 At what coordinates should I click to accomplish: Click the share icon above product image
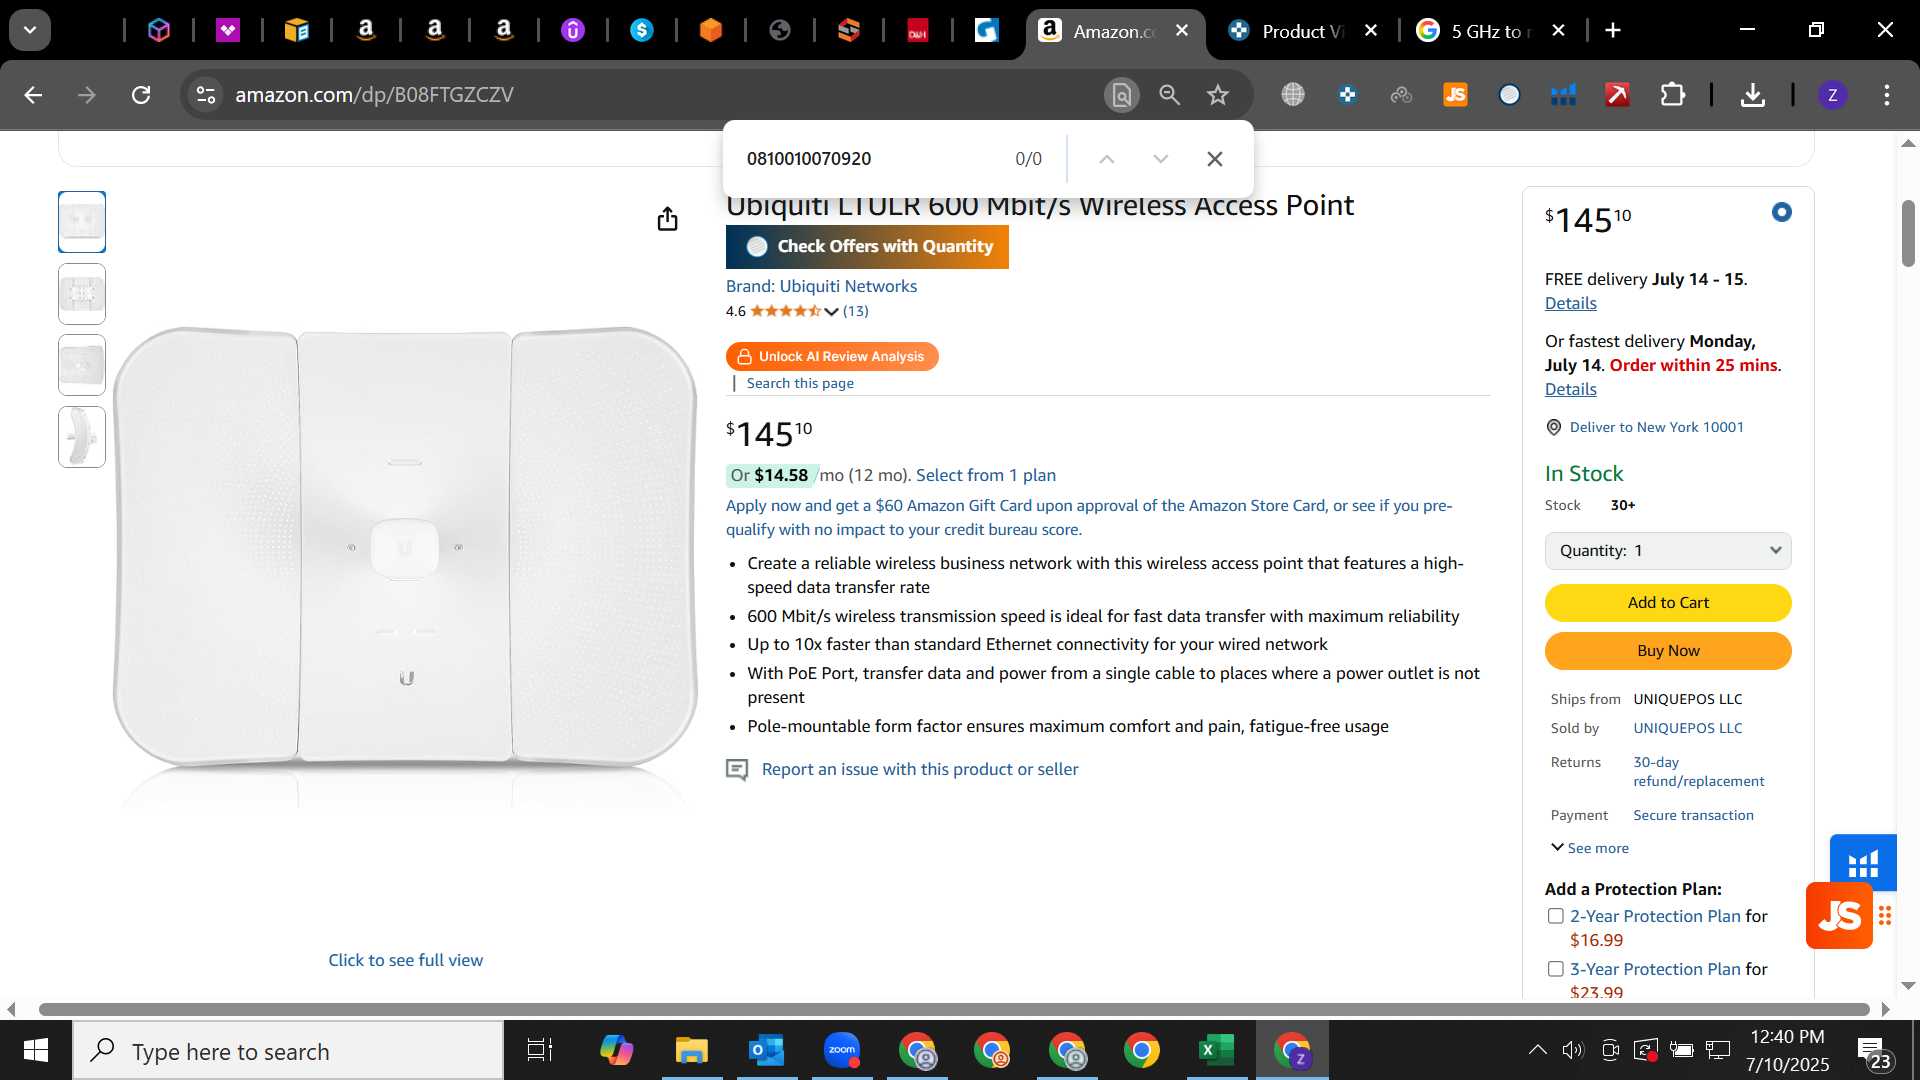click(x=667, y=219)
